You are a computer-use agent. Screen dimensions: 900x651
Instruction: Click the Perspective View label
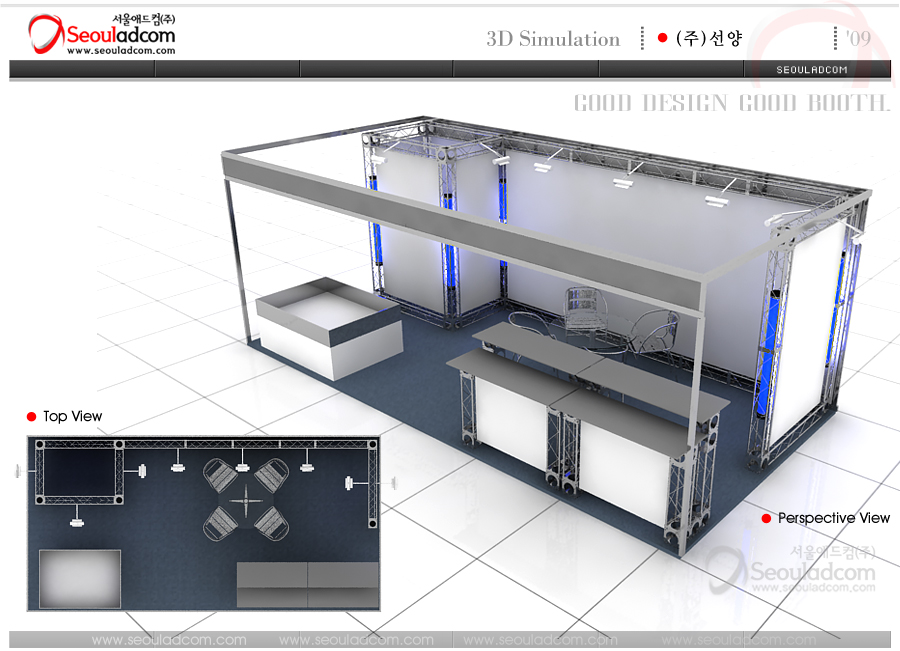(833, 518)
